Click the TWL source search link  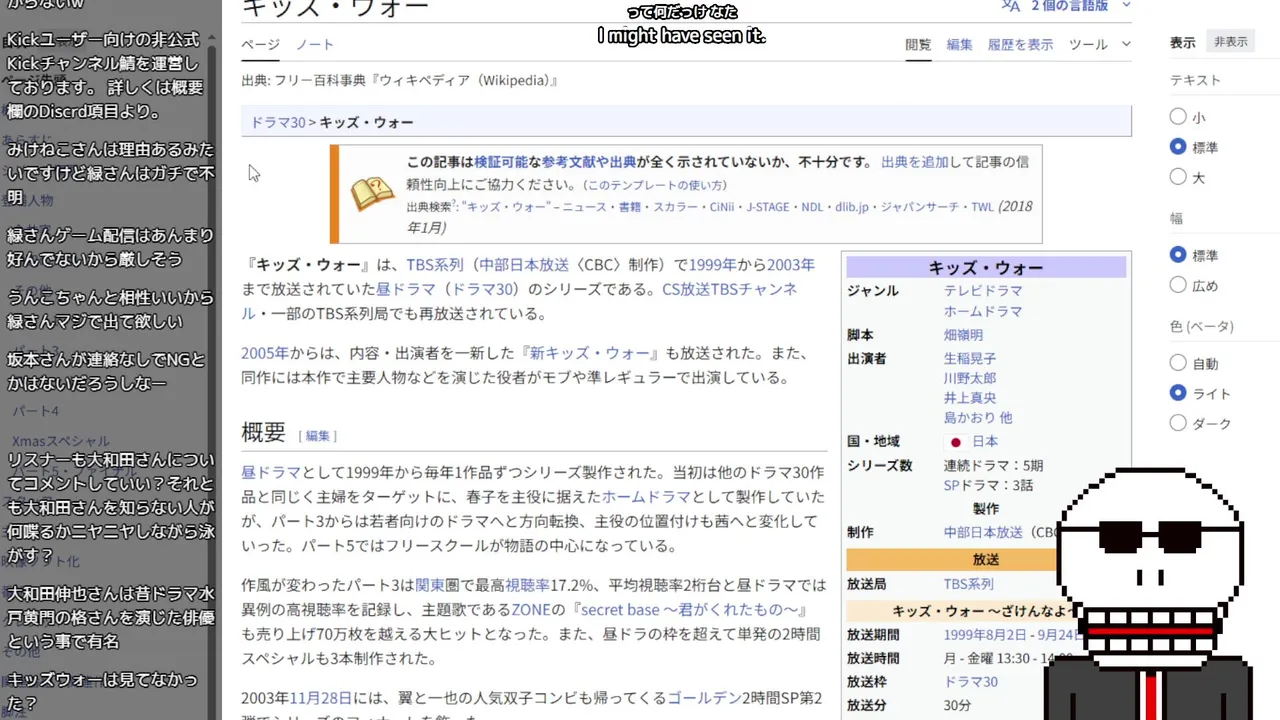pyautogui.click(x=982, y=207)
